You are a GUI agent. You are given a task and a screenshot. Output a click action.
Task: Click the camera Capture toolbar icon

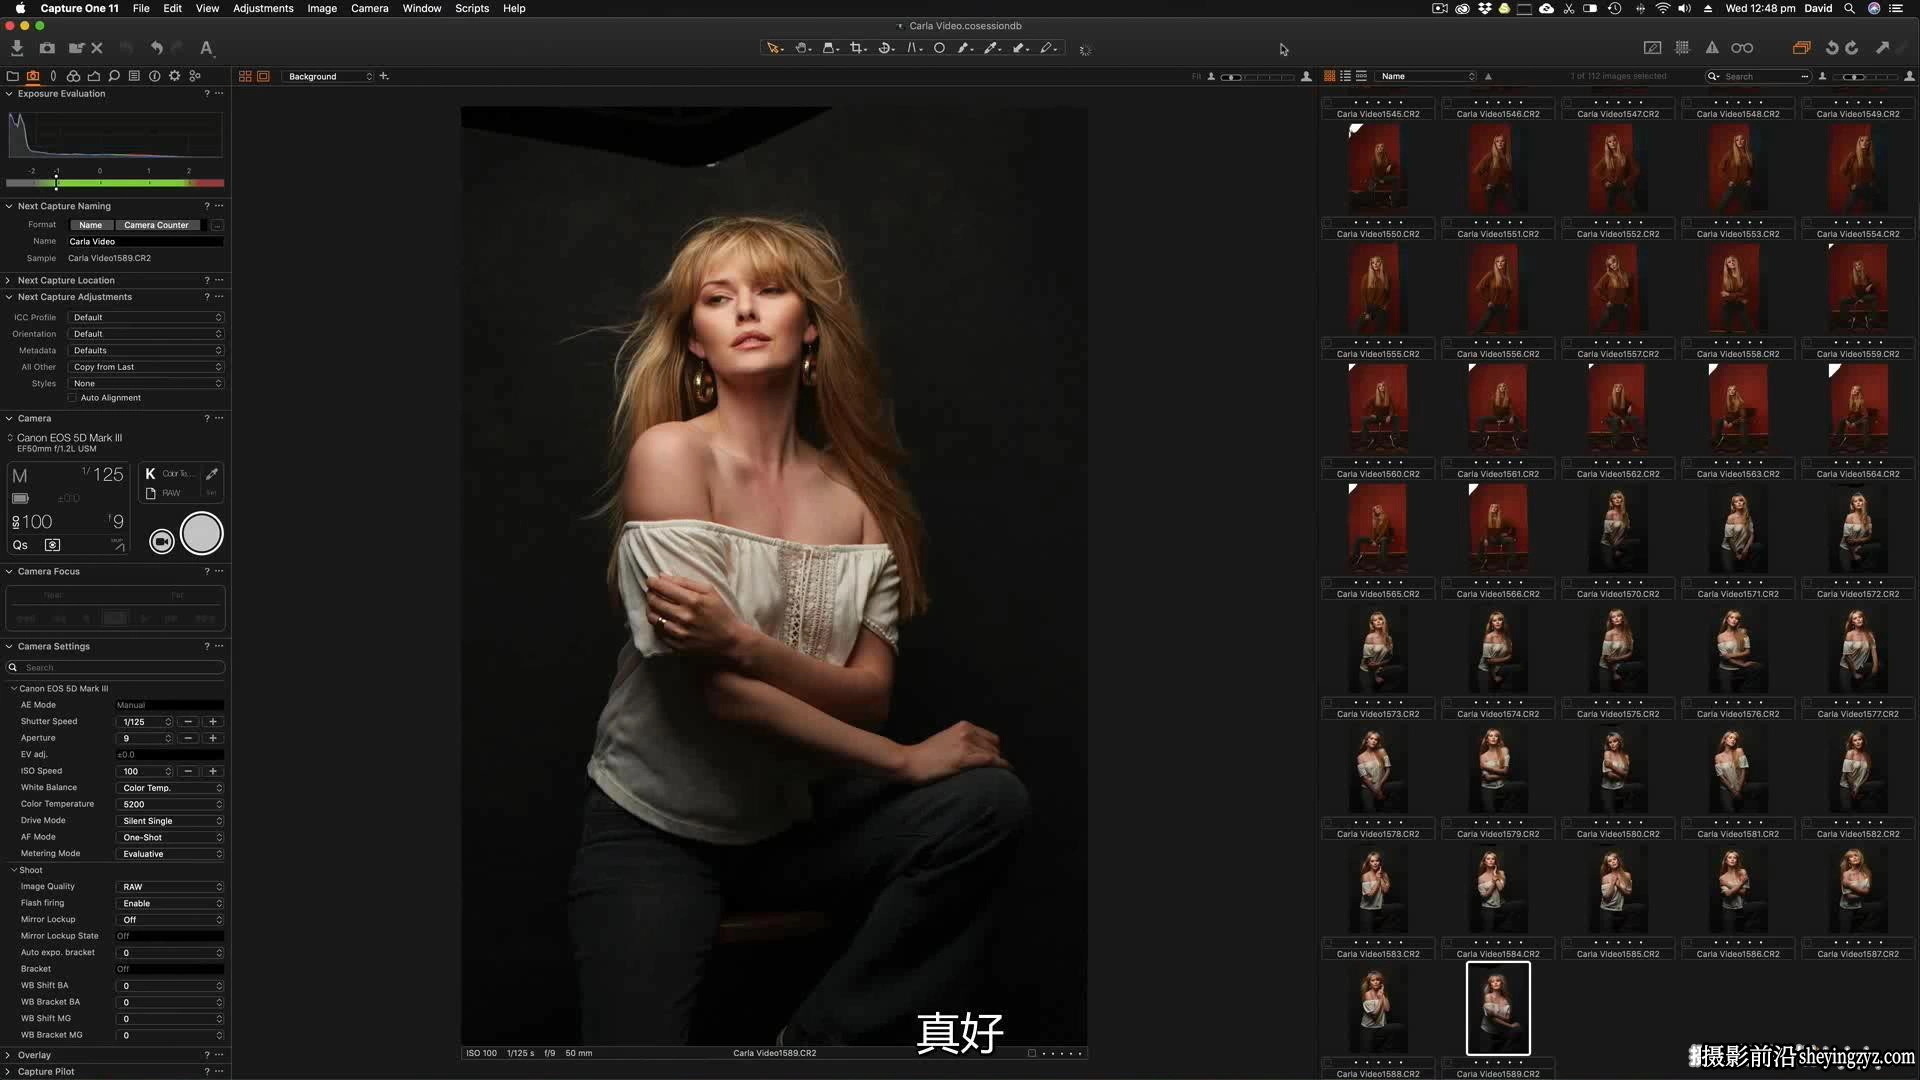(x=47, y=48)
